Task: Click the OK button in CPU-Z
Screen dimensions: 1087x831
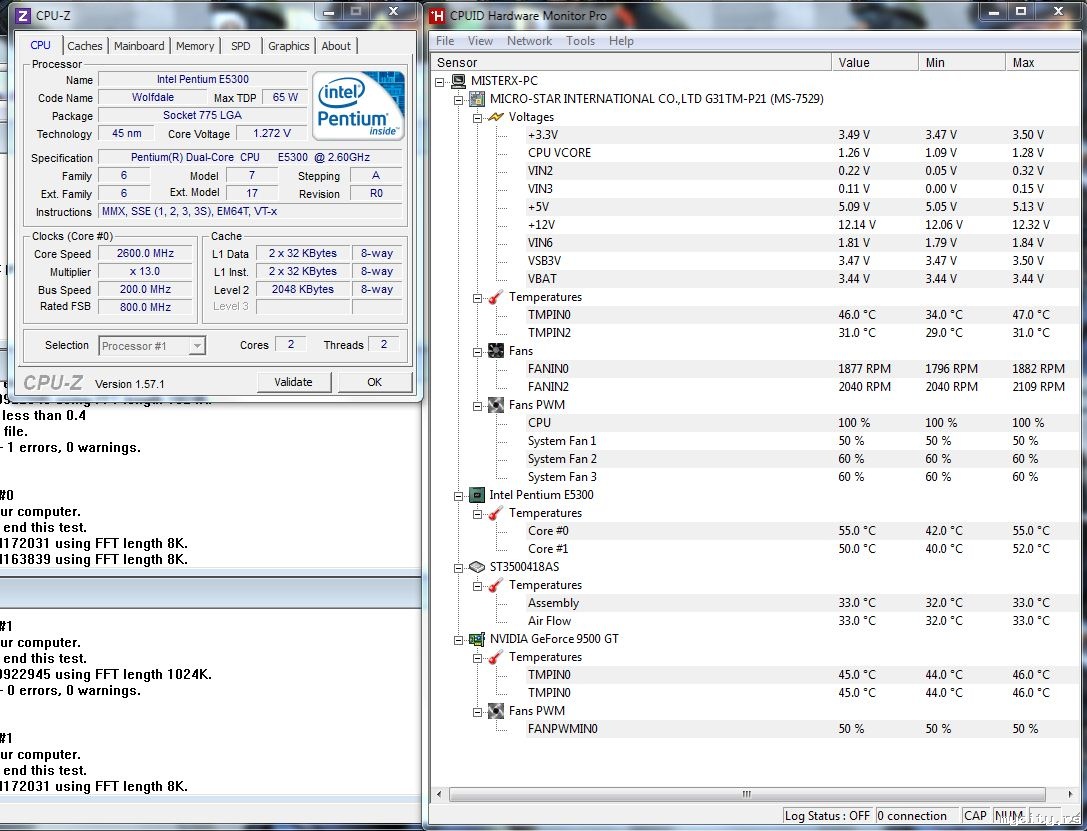Action: tap(374, 382)
